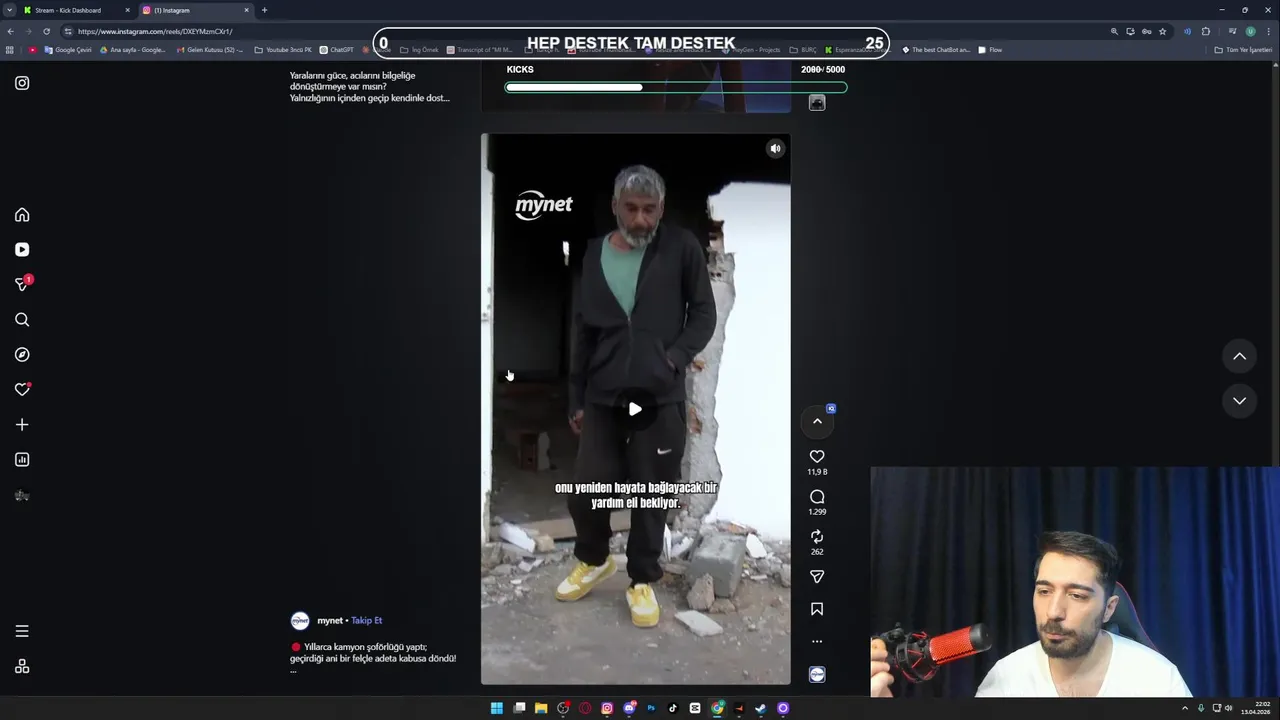This screenshot has height=720, width=1280.
Task: Create new post with plus icon
Action: pos(22,425)
